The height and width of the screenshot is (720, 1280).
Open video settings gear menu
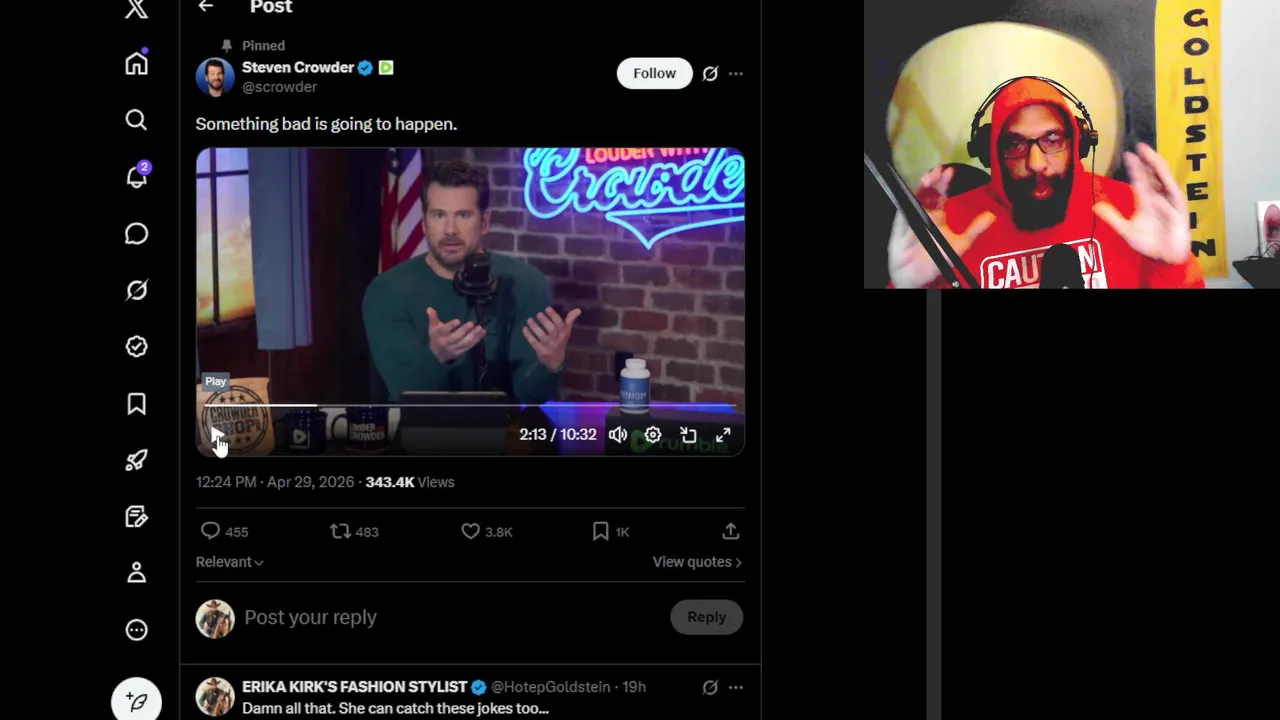(653, 435)
